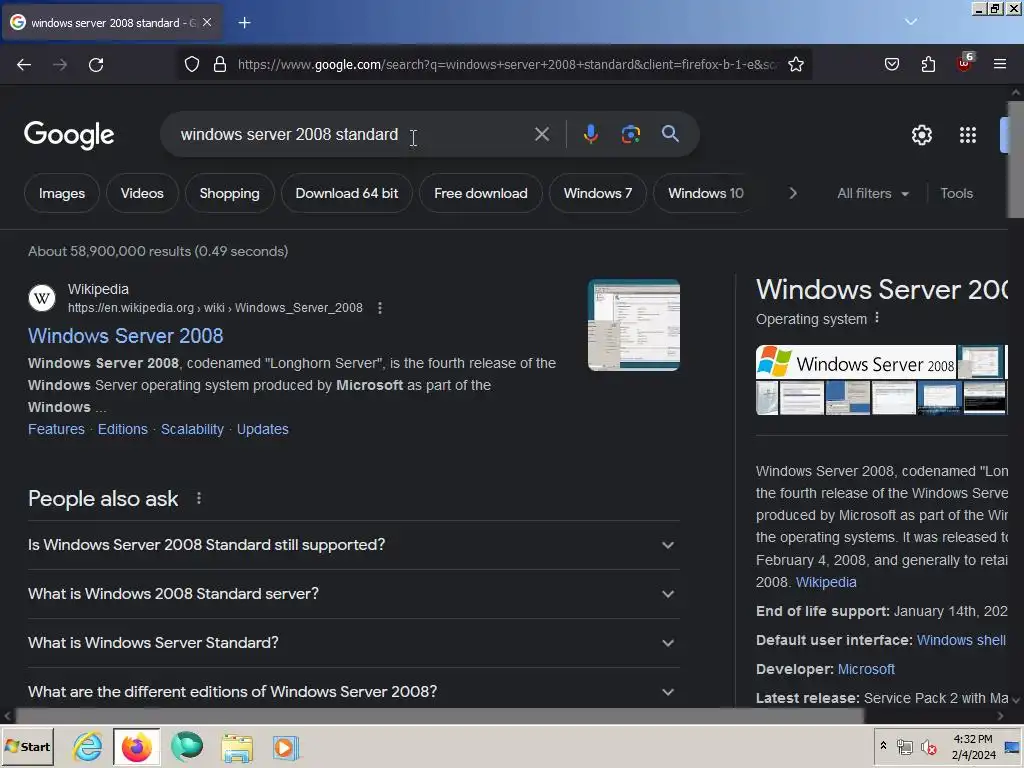View site security lock information
This screenshot has width=1024, height=768.
coord(220,65)
